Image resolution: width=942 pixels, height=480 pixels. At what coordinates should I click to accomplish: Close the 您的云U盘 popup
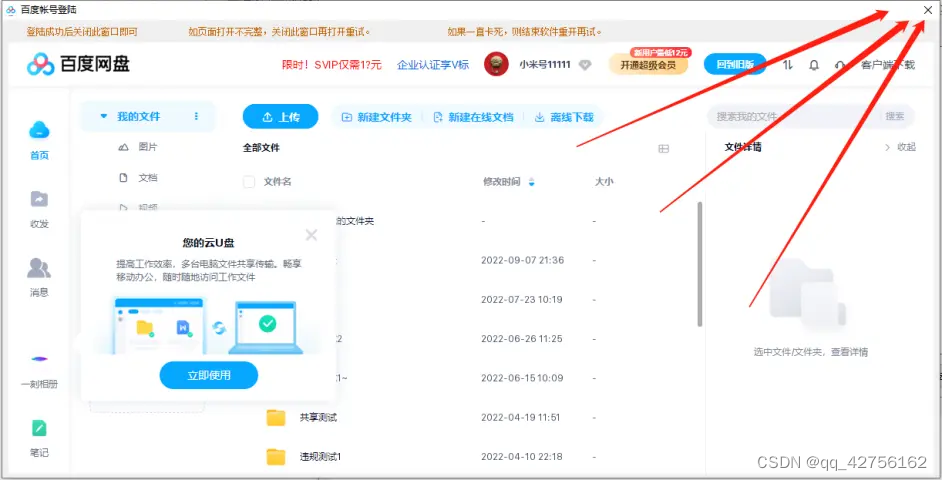point(311,235)
